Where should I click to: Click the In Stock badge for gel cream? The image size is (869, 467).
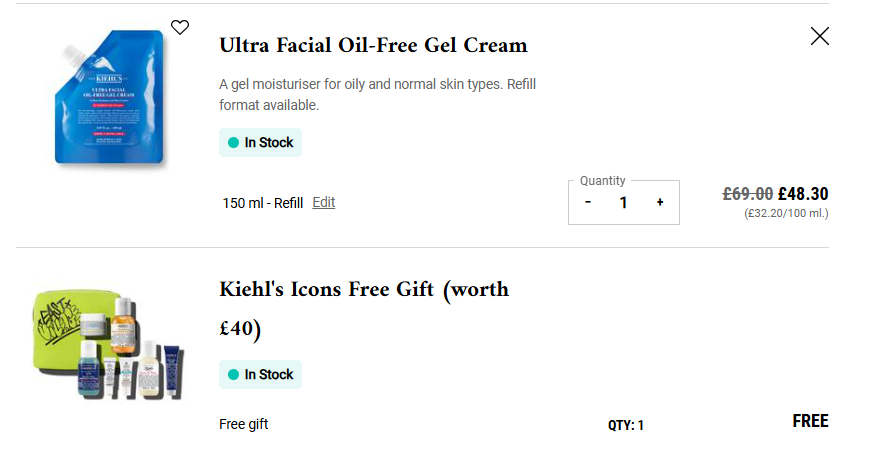[x=261, y=143]
